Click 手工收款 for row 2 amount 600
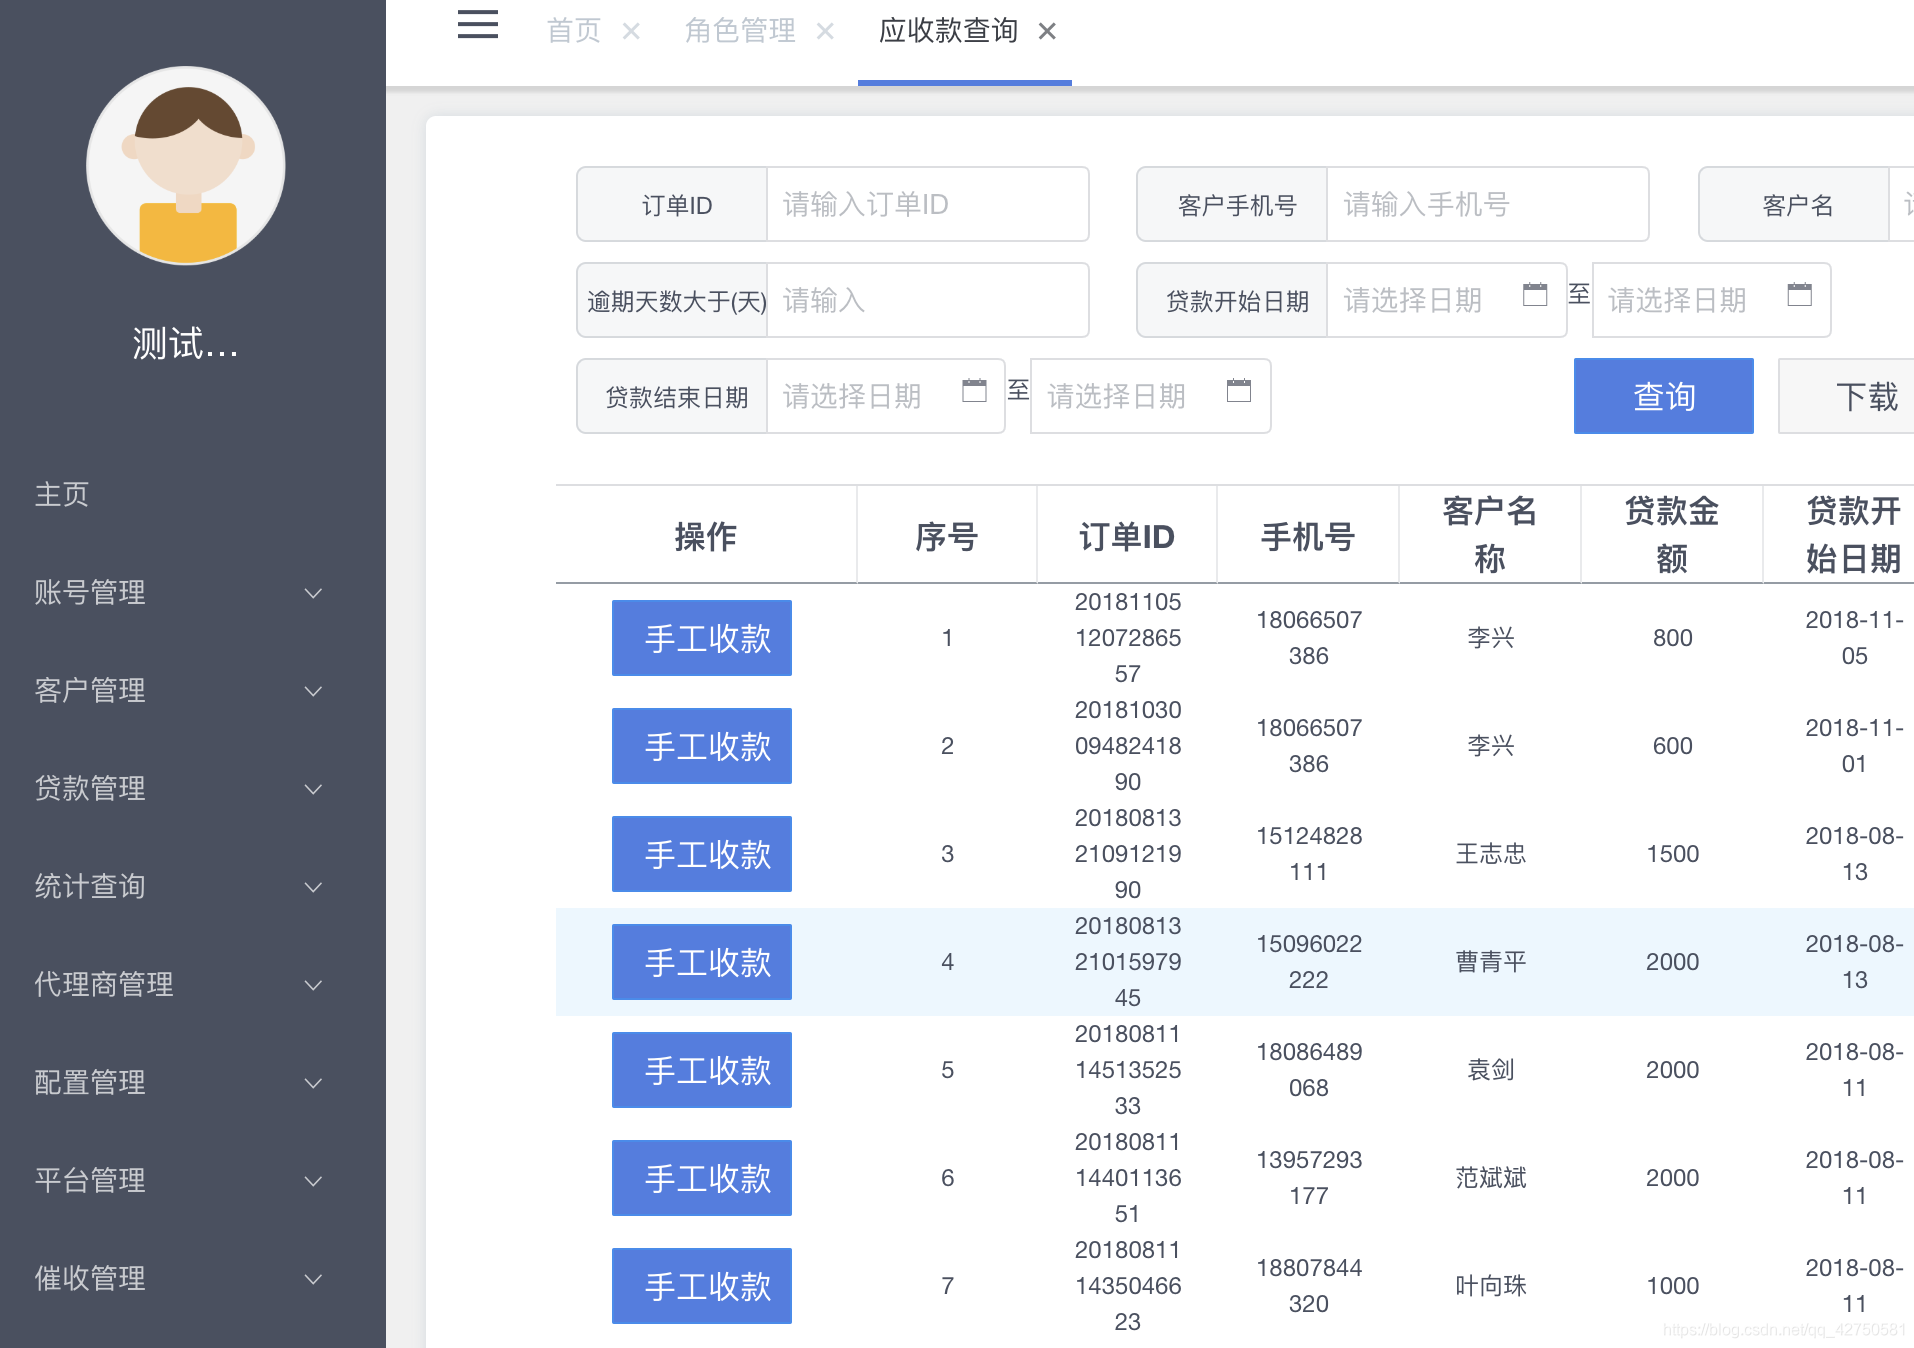Screen dimensions: 1914x1348 coord(702,746)
